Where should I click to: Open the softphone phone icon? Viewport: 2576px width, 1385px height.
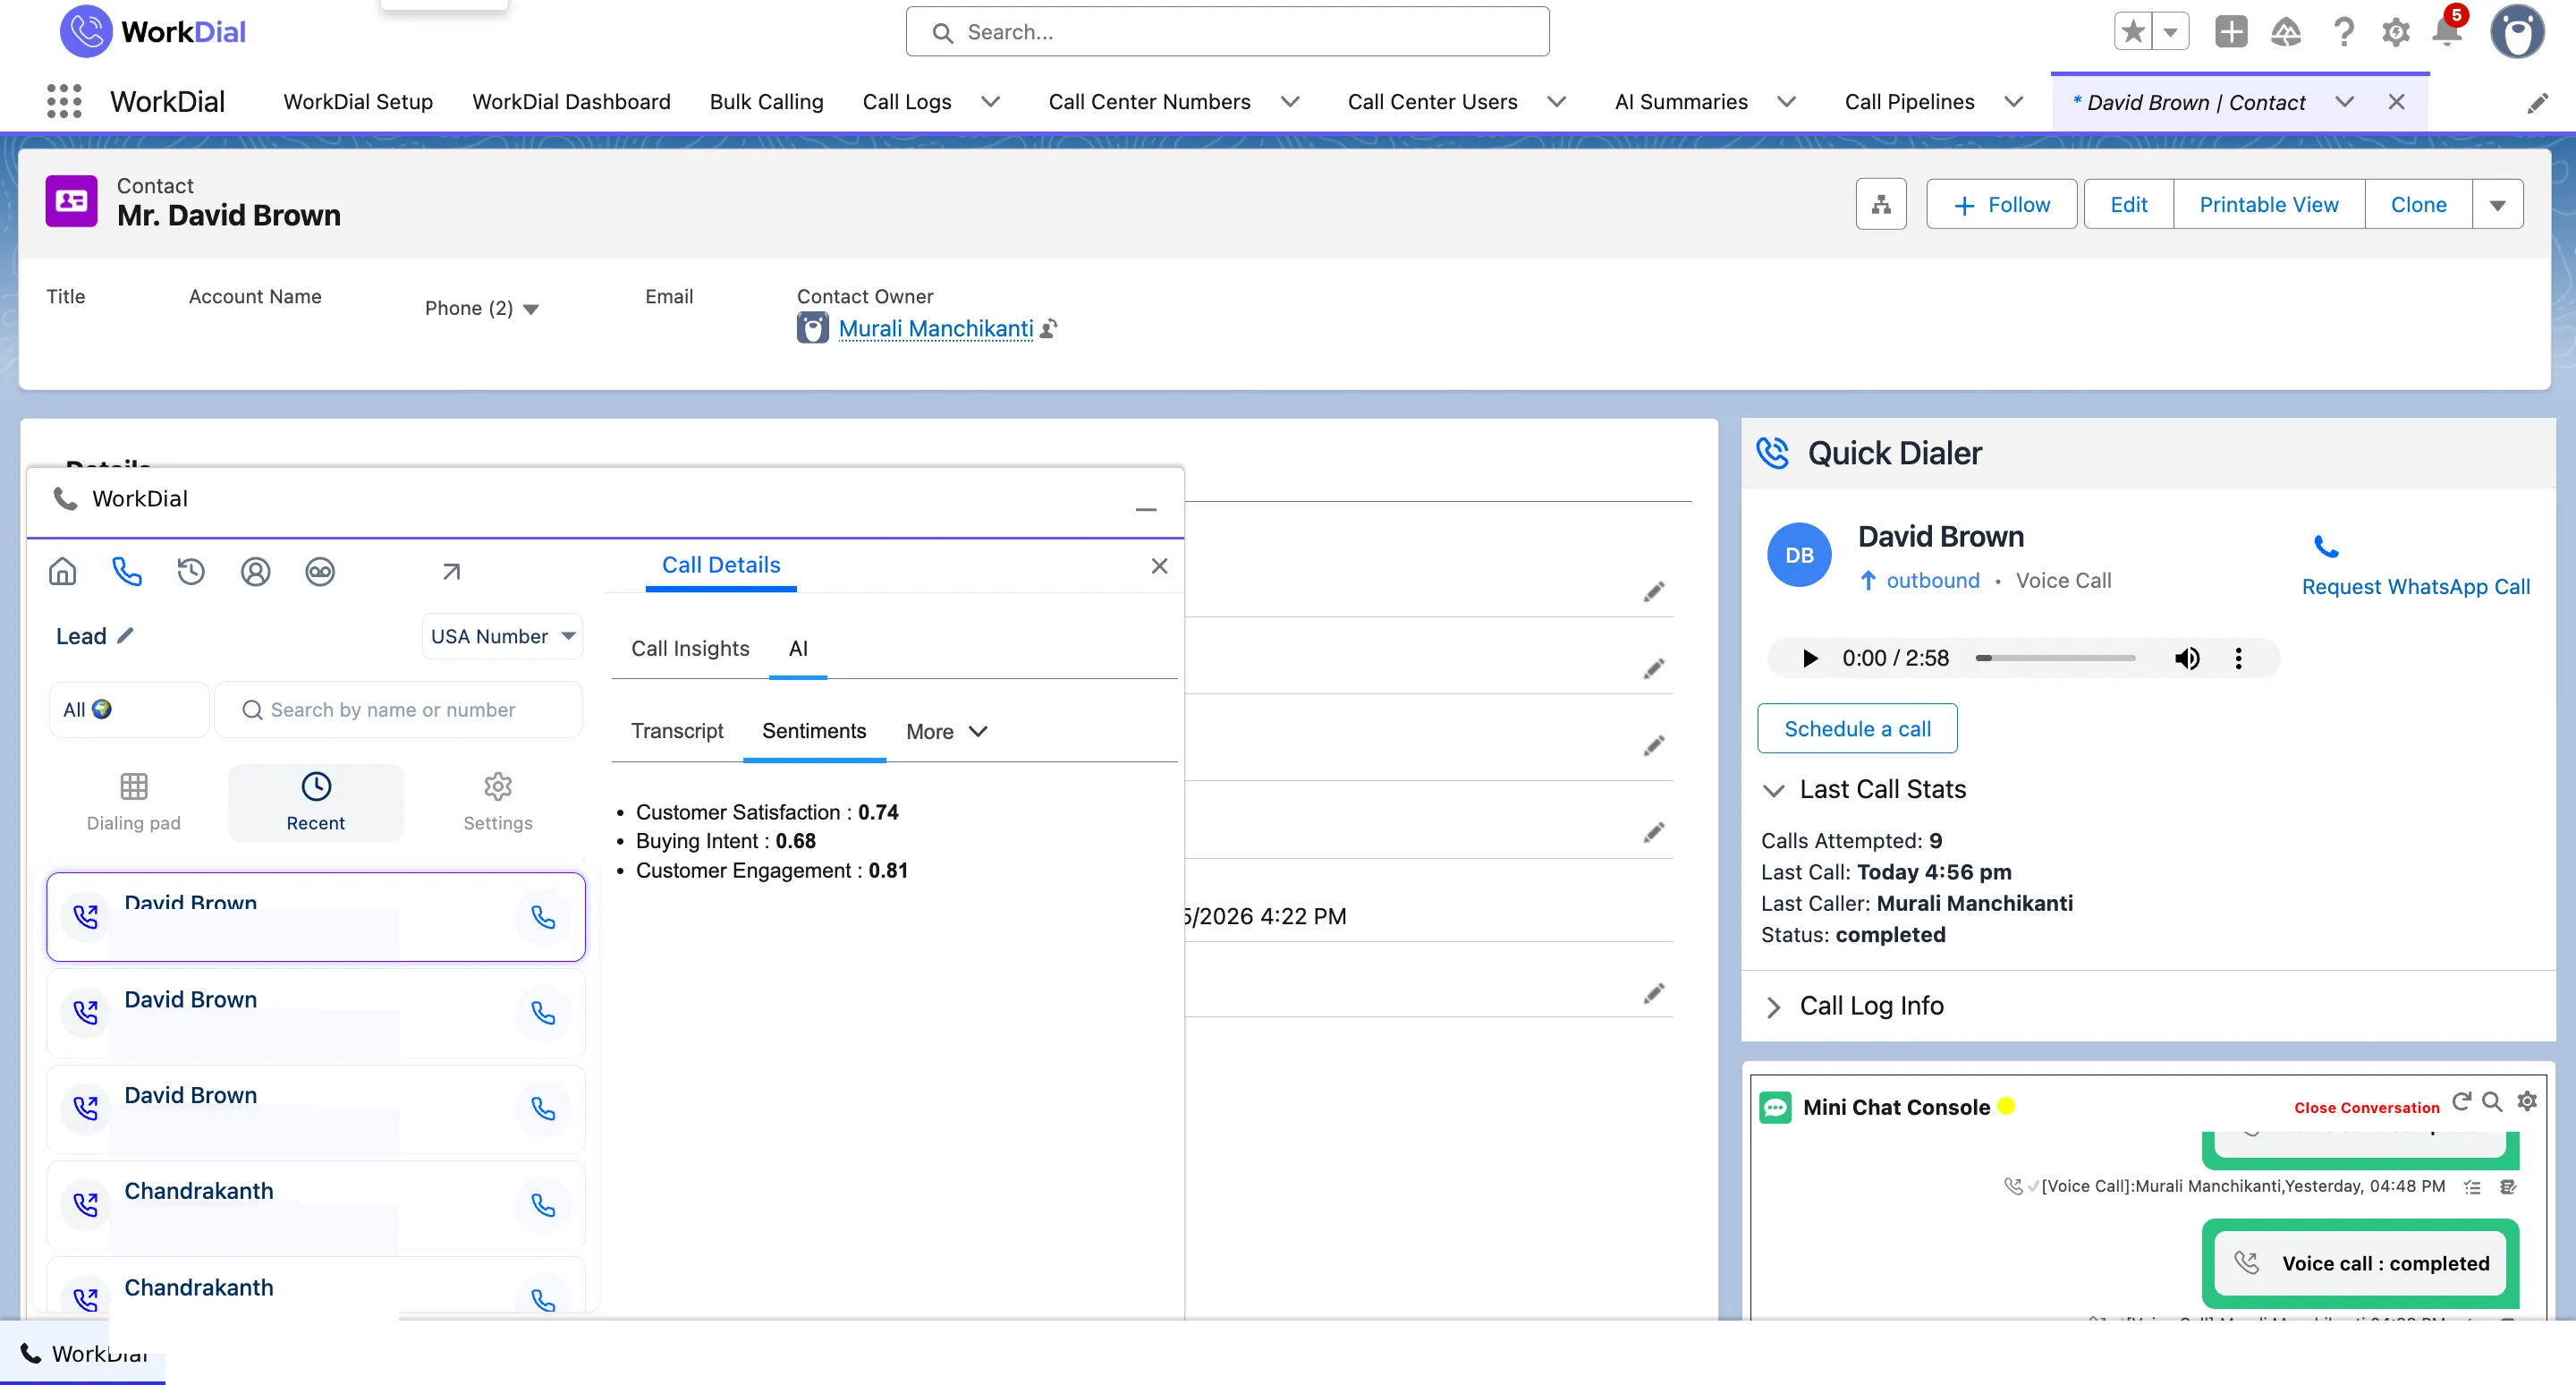[x=127, y=571]
